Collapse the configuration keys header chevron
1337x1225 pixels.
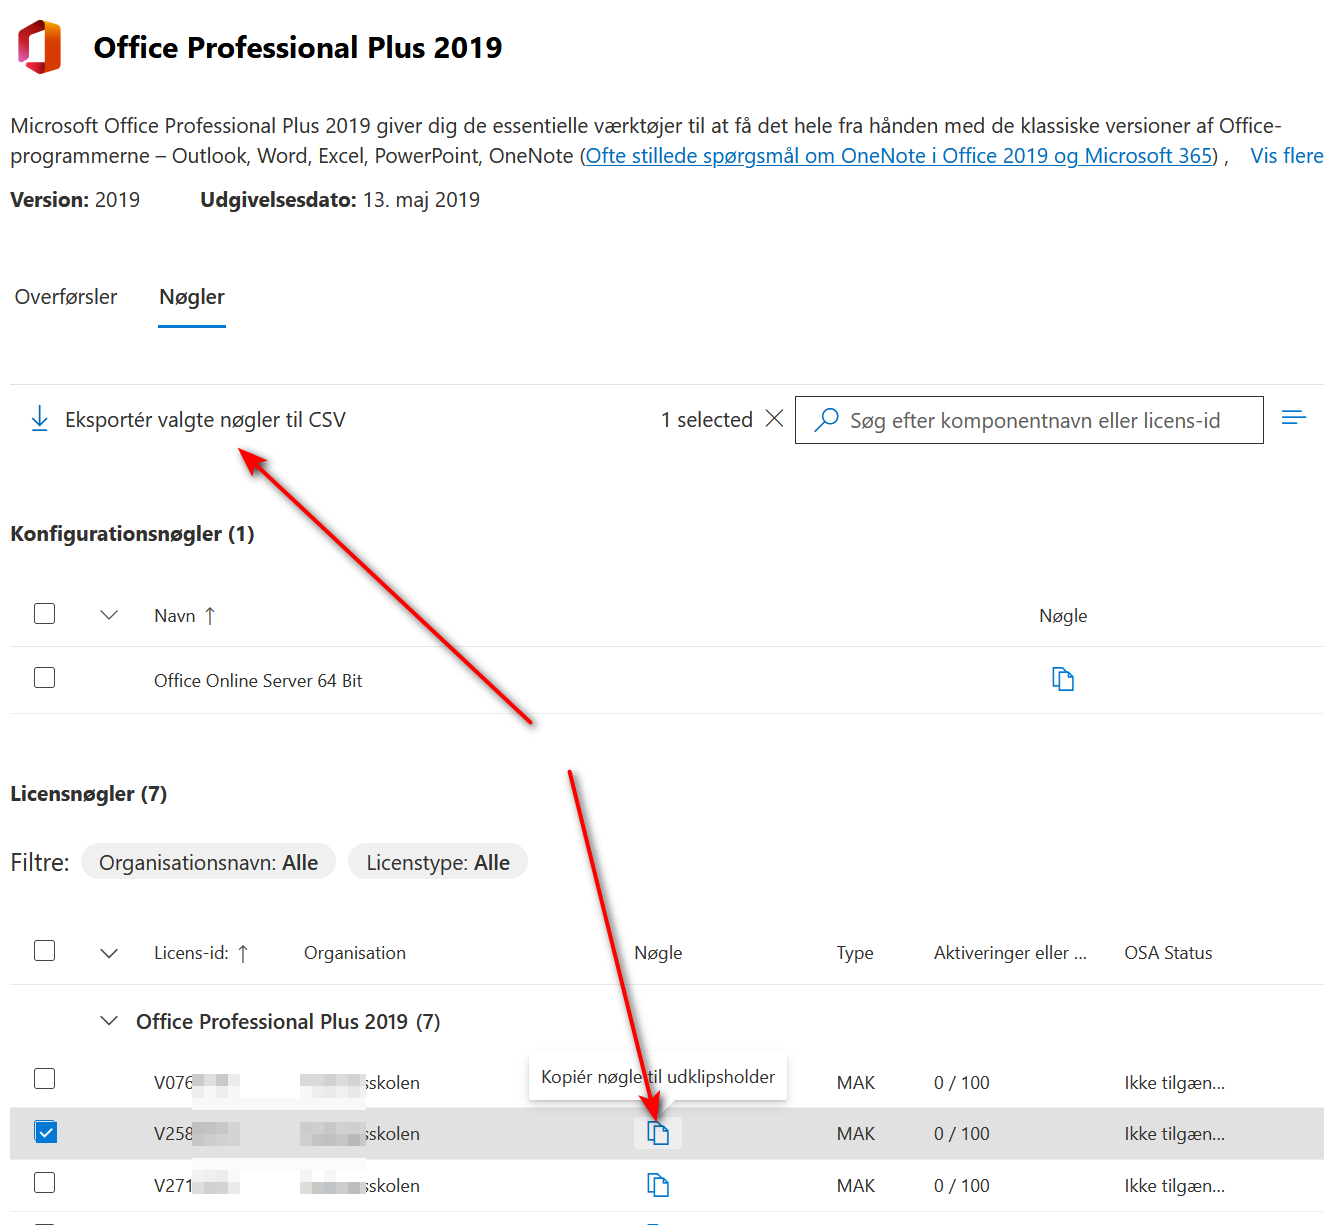(x=109, y=615)
